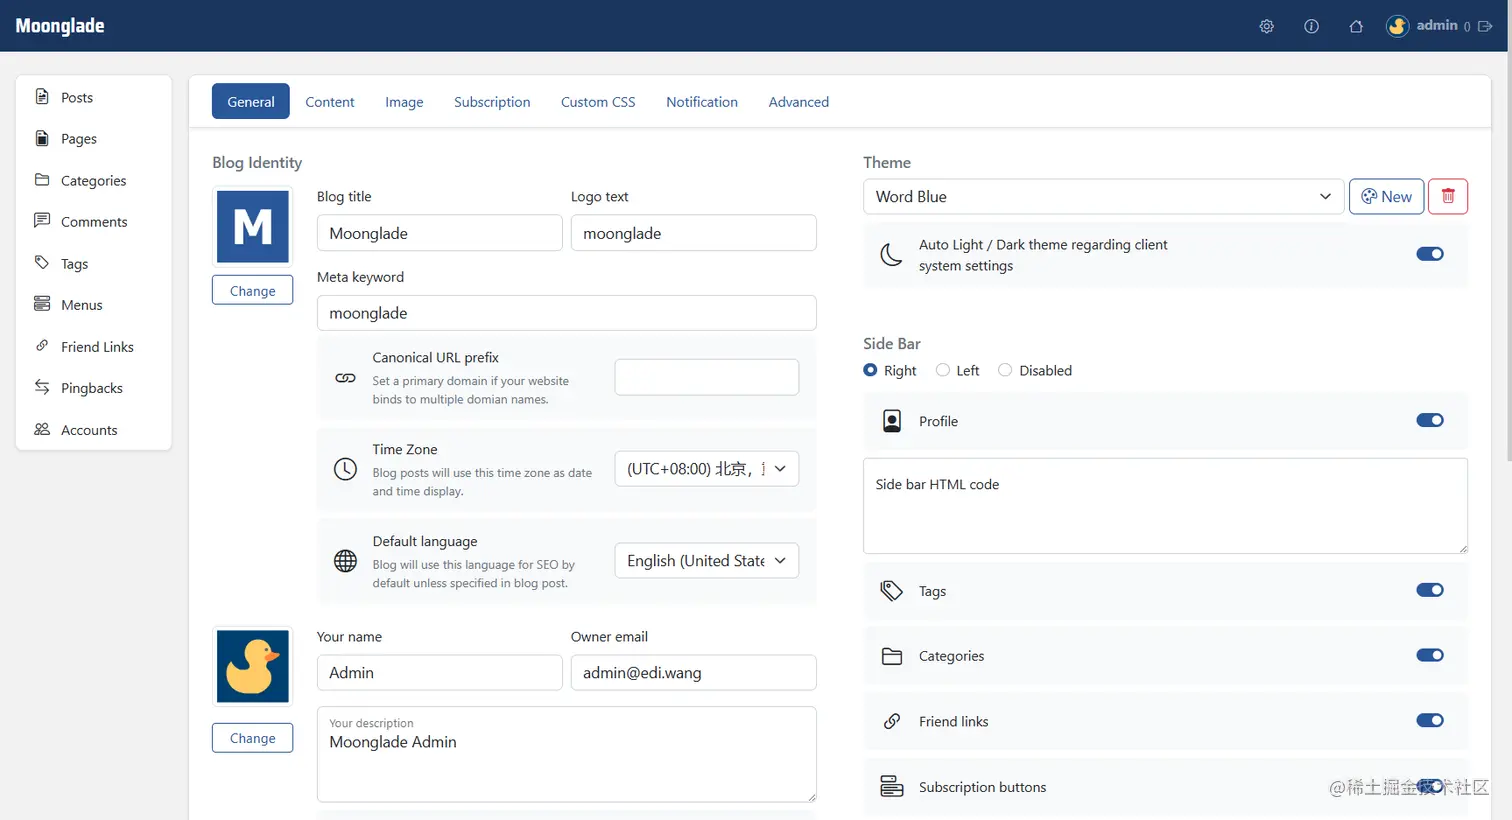1512x820 pixels.
Task: Switch to the Image tab
Action: coord(404,101)
